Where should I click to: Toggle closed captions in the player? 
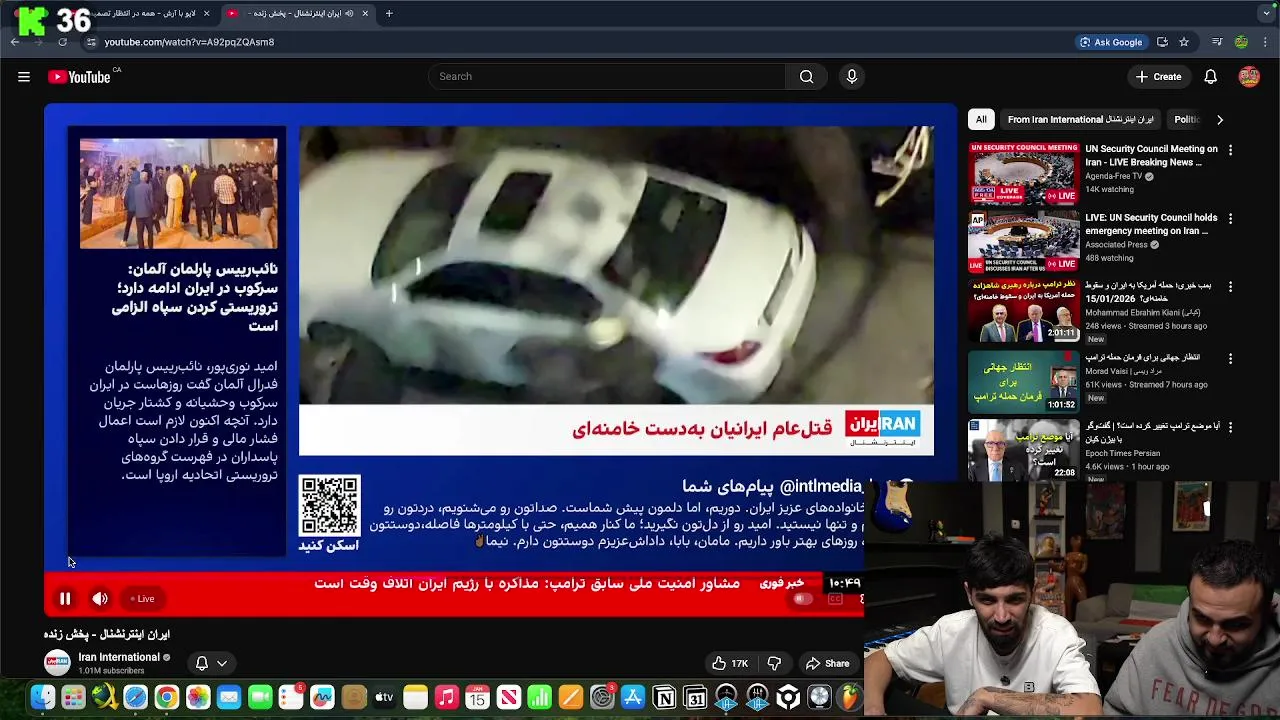(x=835, y=599)
